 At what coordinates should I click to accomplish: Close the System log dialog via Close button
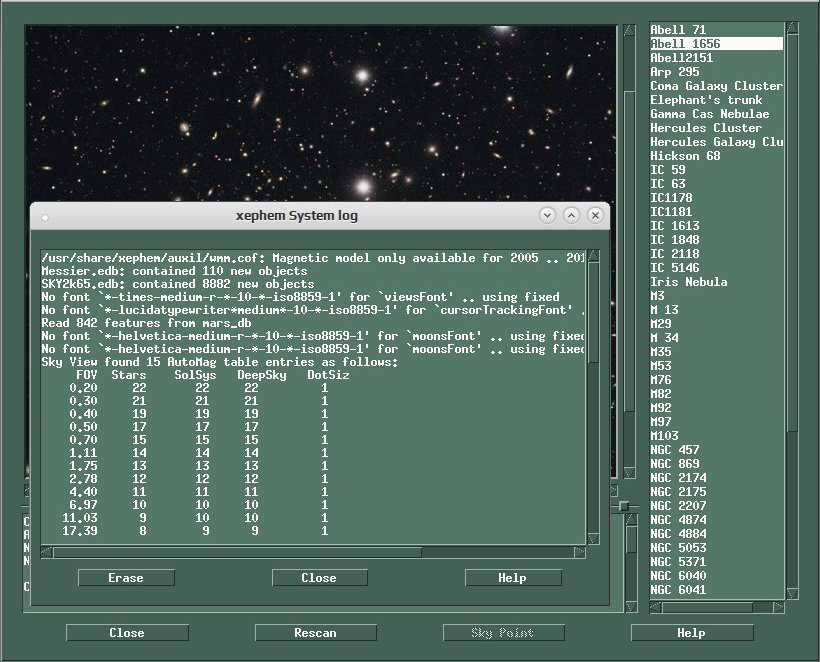(x=320, y=578)
